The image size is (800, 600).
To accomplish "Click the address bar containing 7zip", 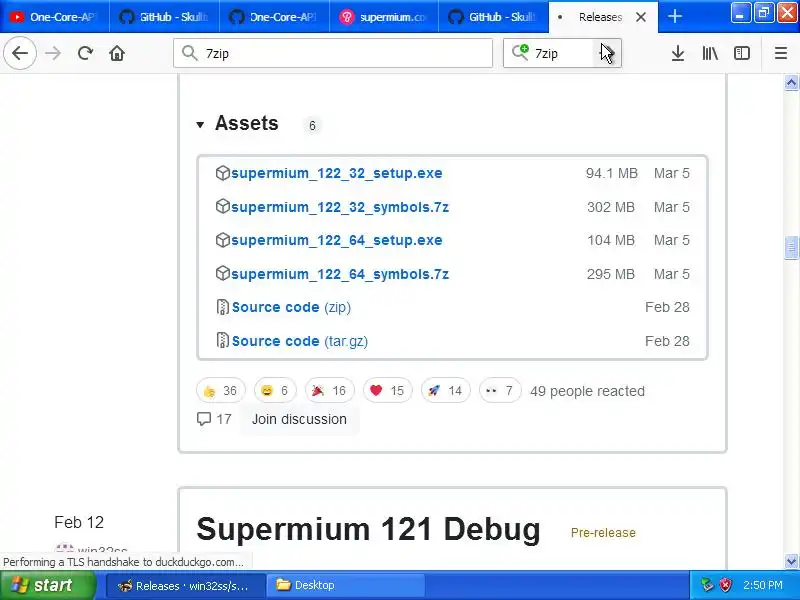I will tap(333, 53).
